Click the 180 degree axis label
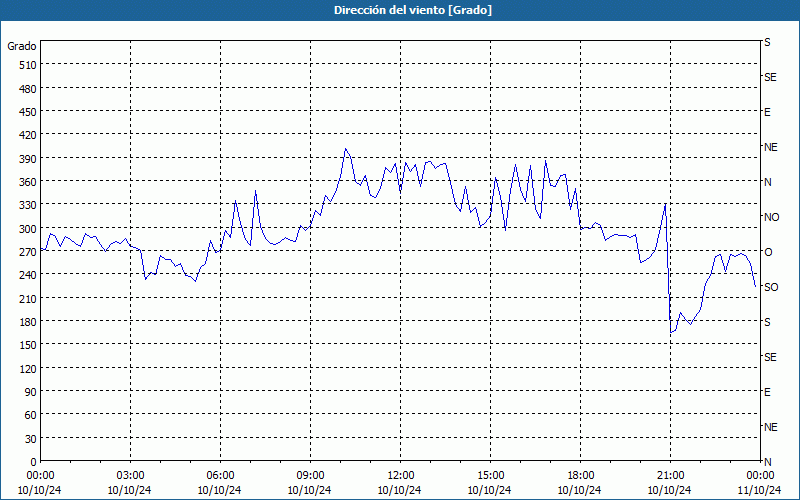This screenshot has width=800, height=500. [x=28, y=322]
